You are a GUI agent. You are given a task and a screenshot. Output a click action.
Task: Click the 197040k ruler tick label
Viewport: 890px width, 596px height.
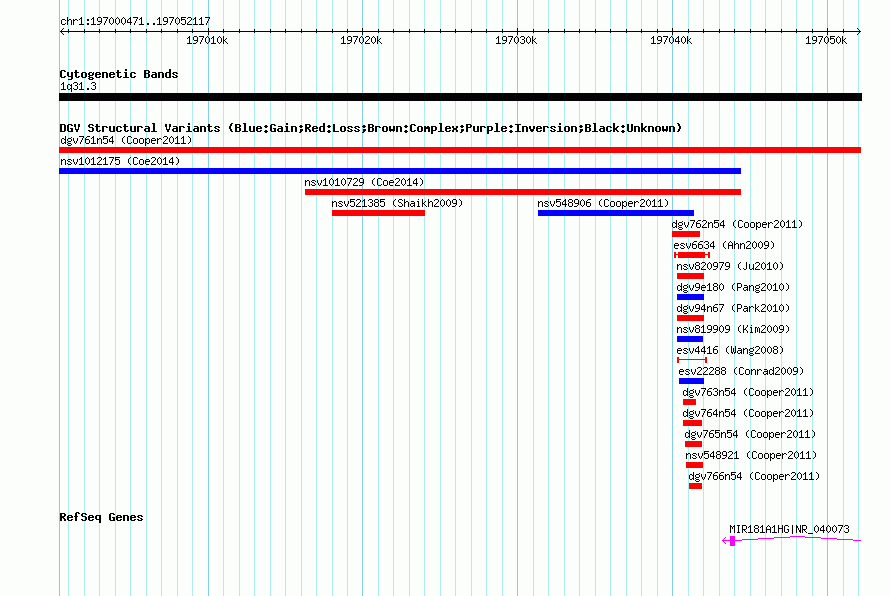(671, 40)
